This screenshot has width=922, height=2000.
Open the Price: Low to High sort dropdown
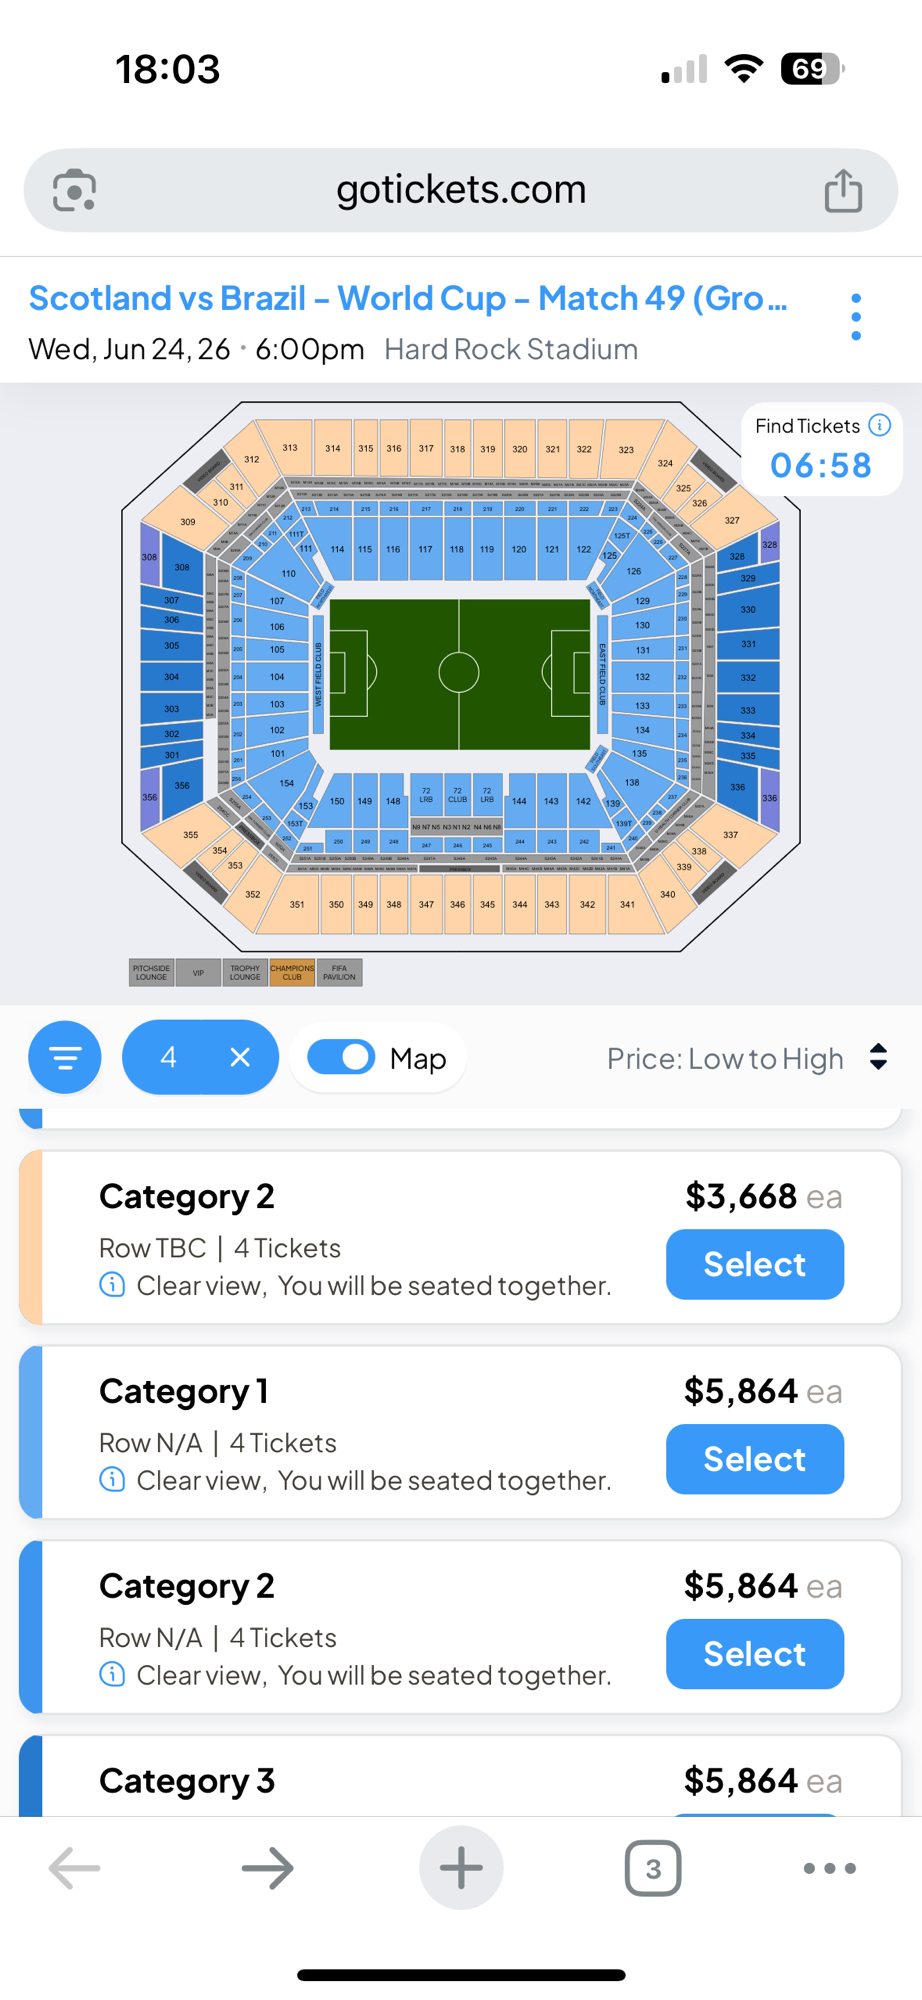pos(725,1058)
